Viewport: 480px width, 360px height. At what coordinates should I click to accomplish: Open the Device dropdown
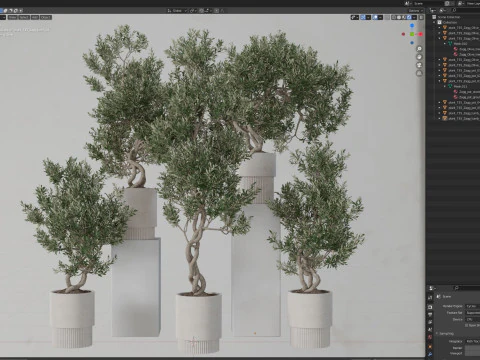click(x=473, y=319)
